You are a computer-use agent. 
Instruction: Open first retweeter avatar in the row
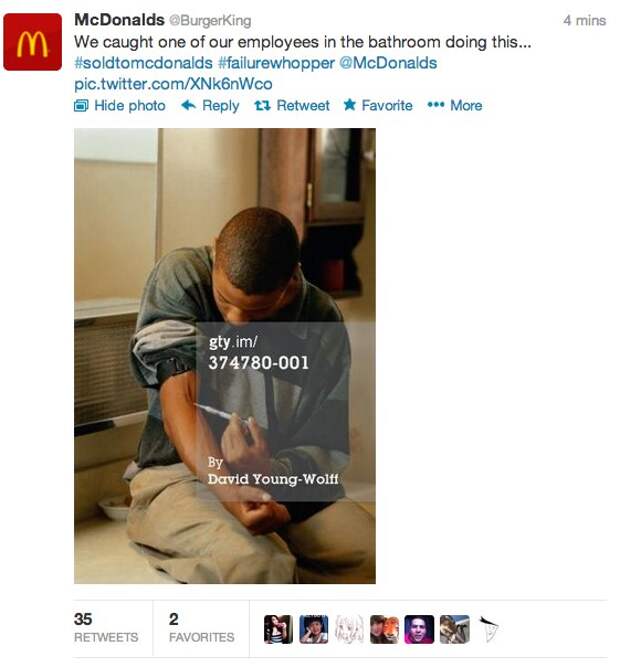click(x=278, y=629)
